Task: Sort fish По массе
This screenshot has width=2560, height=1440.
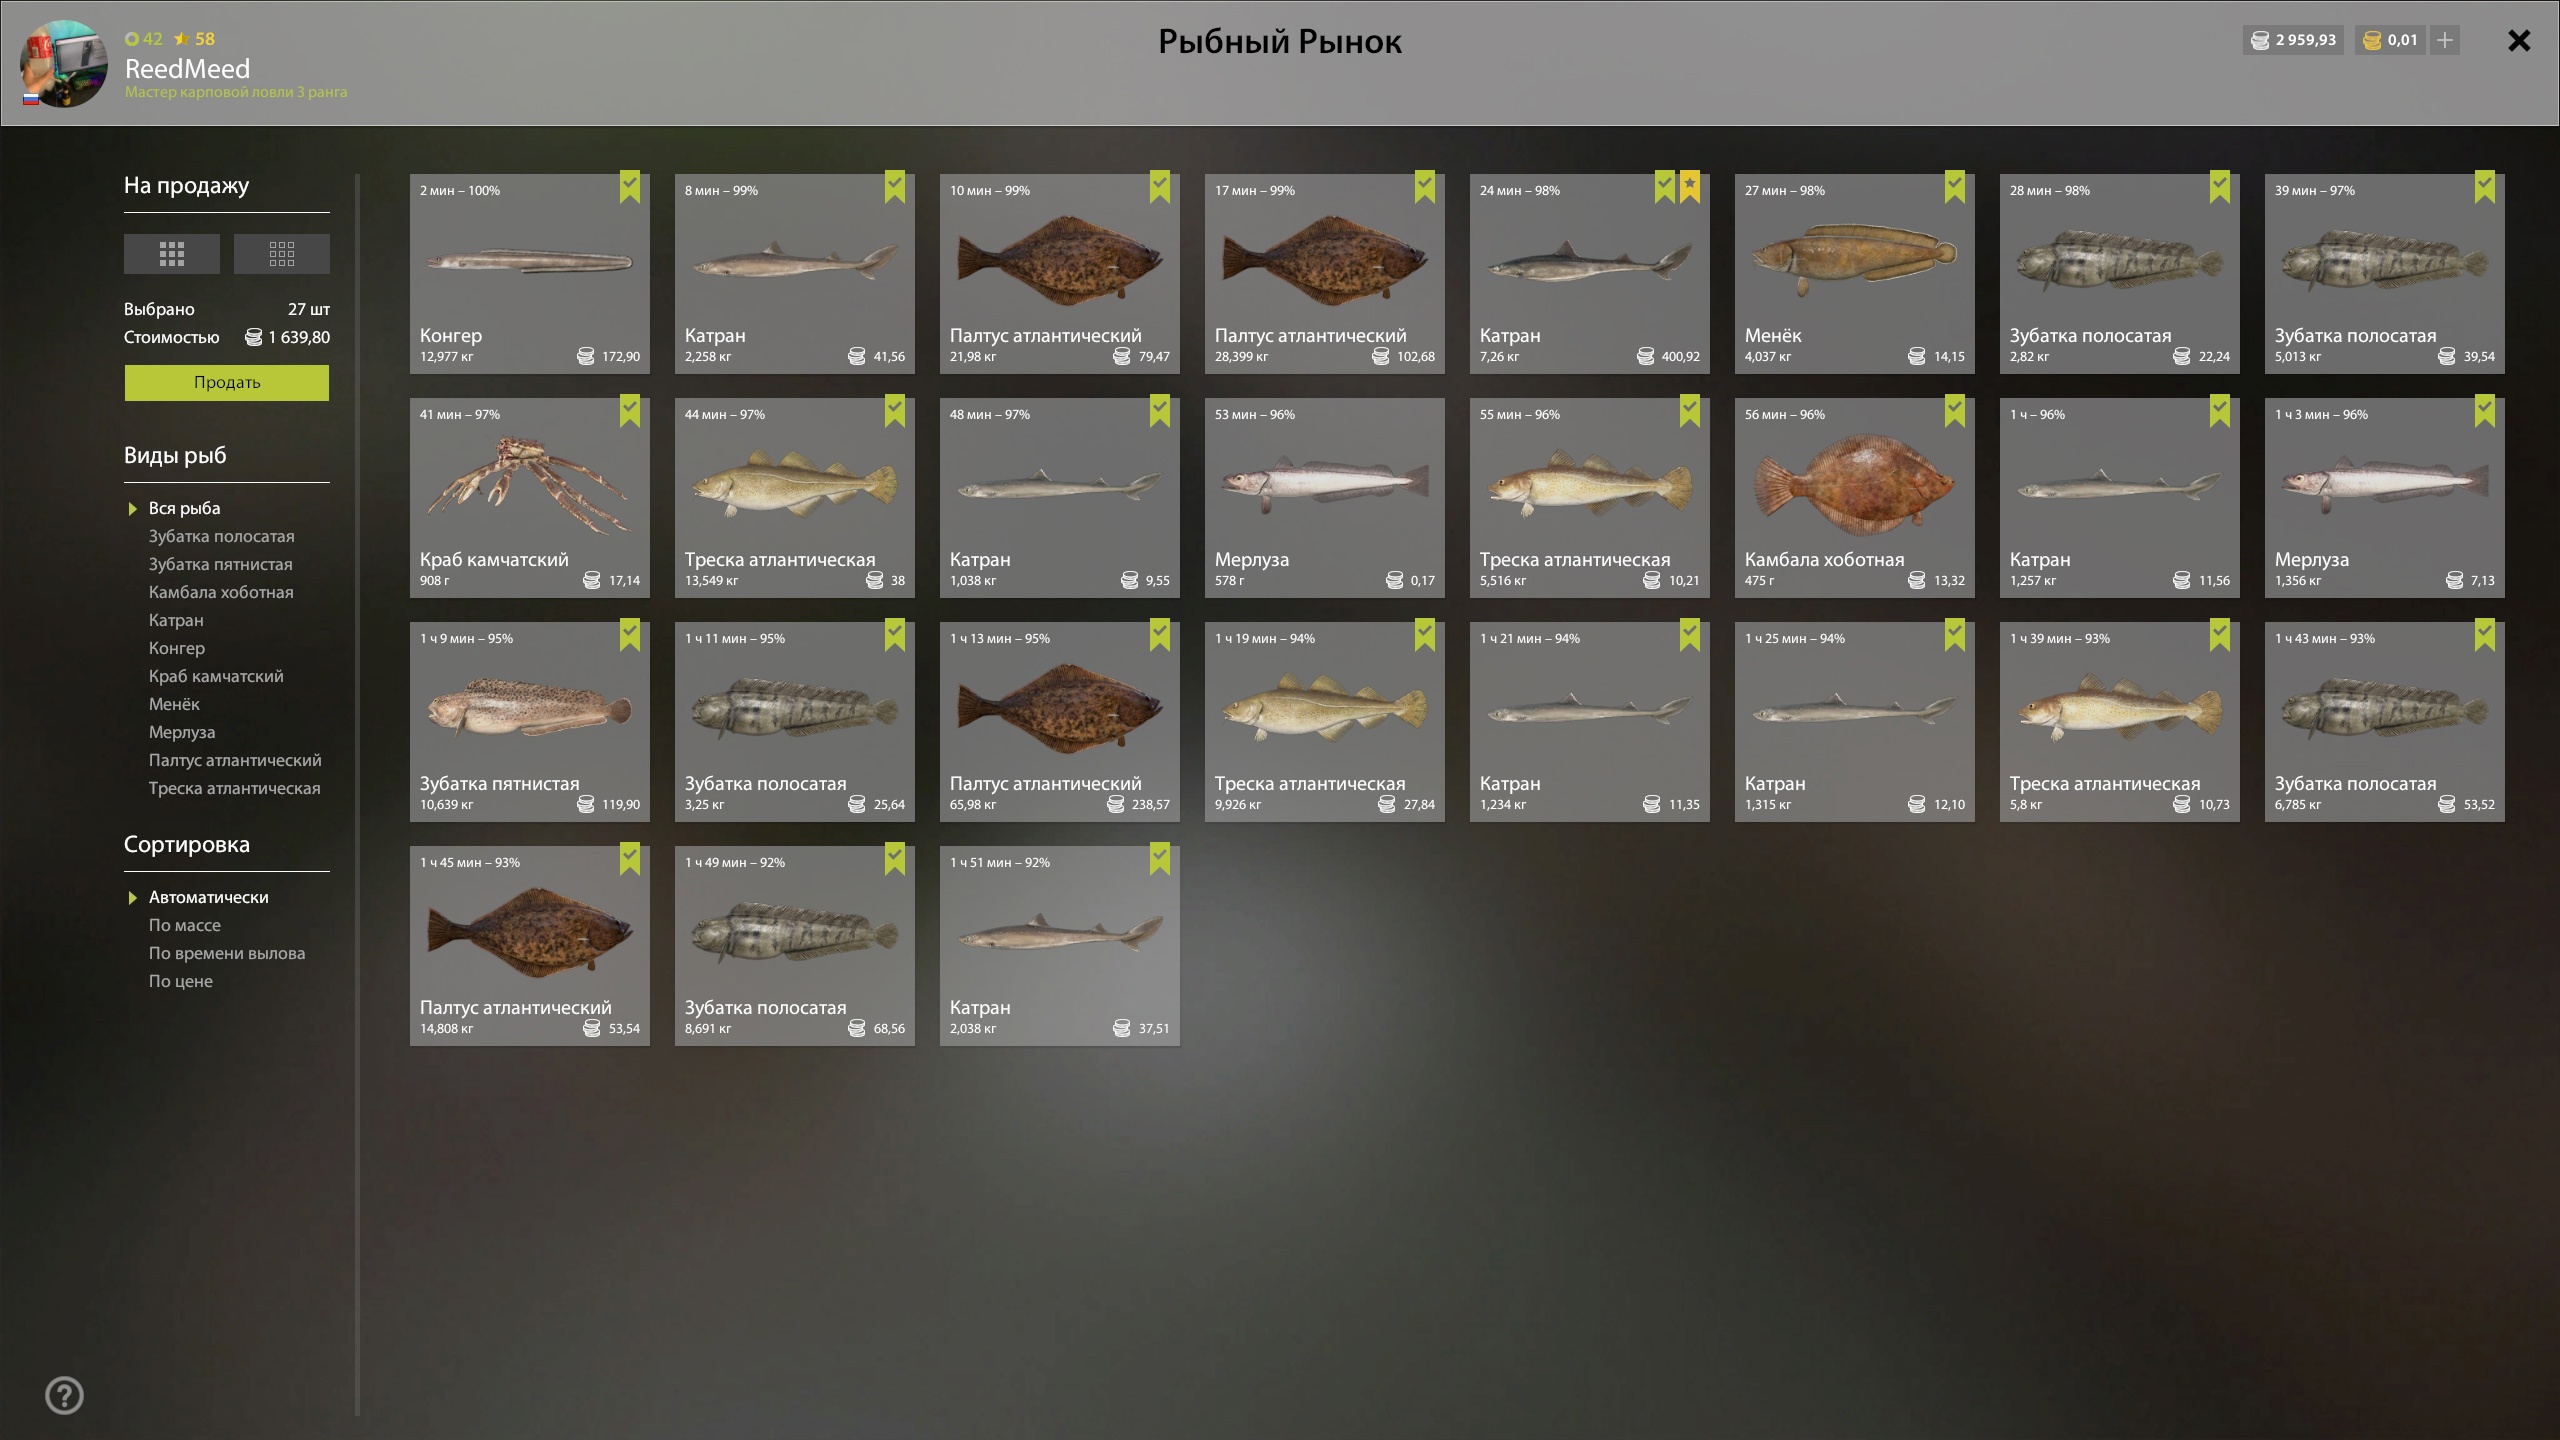Action: pos(185,925)
